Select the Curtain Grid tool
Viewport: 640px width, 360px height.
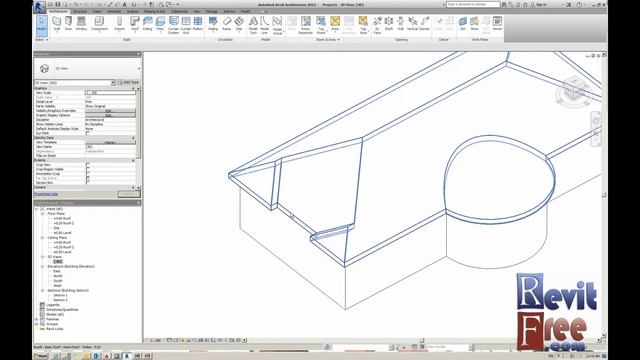(x=186, y=24)
